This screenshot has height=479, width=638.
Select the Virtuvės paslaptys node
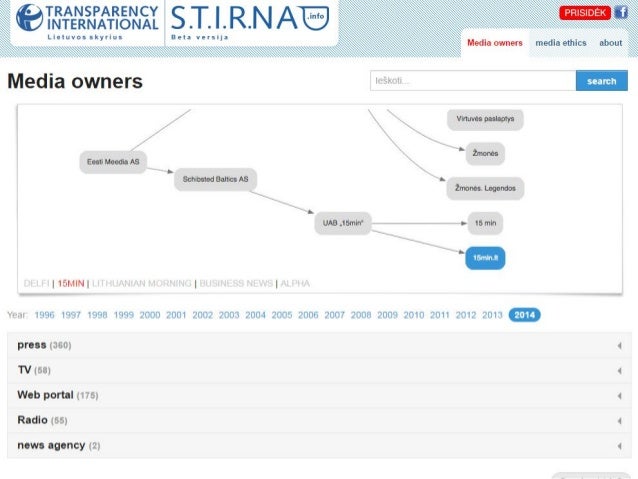click(485, 119)
